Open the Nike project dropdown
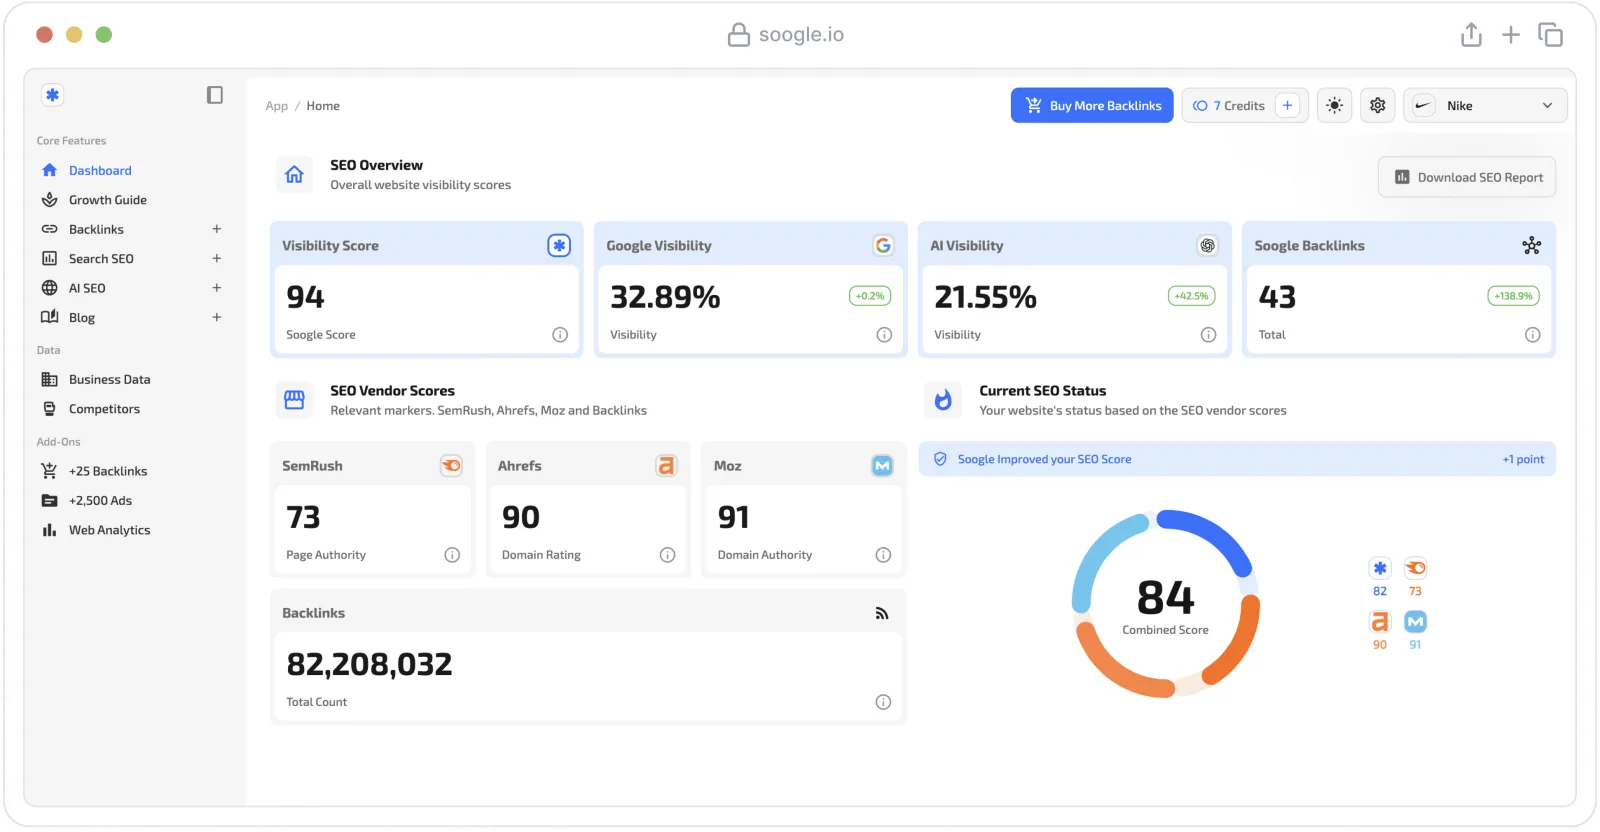Image resolution: width=1600 pixels, height=832 pixels. [1485, 105]
